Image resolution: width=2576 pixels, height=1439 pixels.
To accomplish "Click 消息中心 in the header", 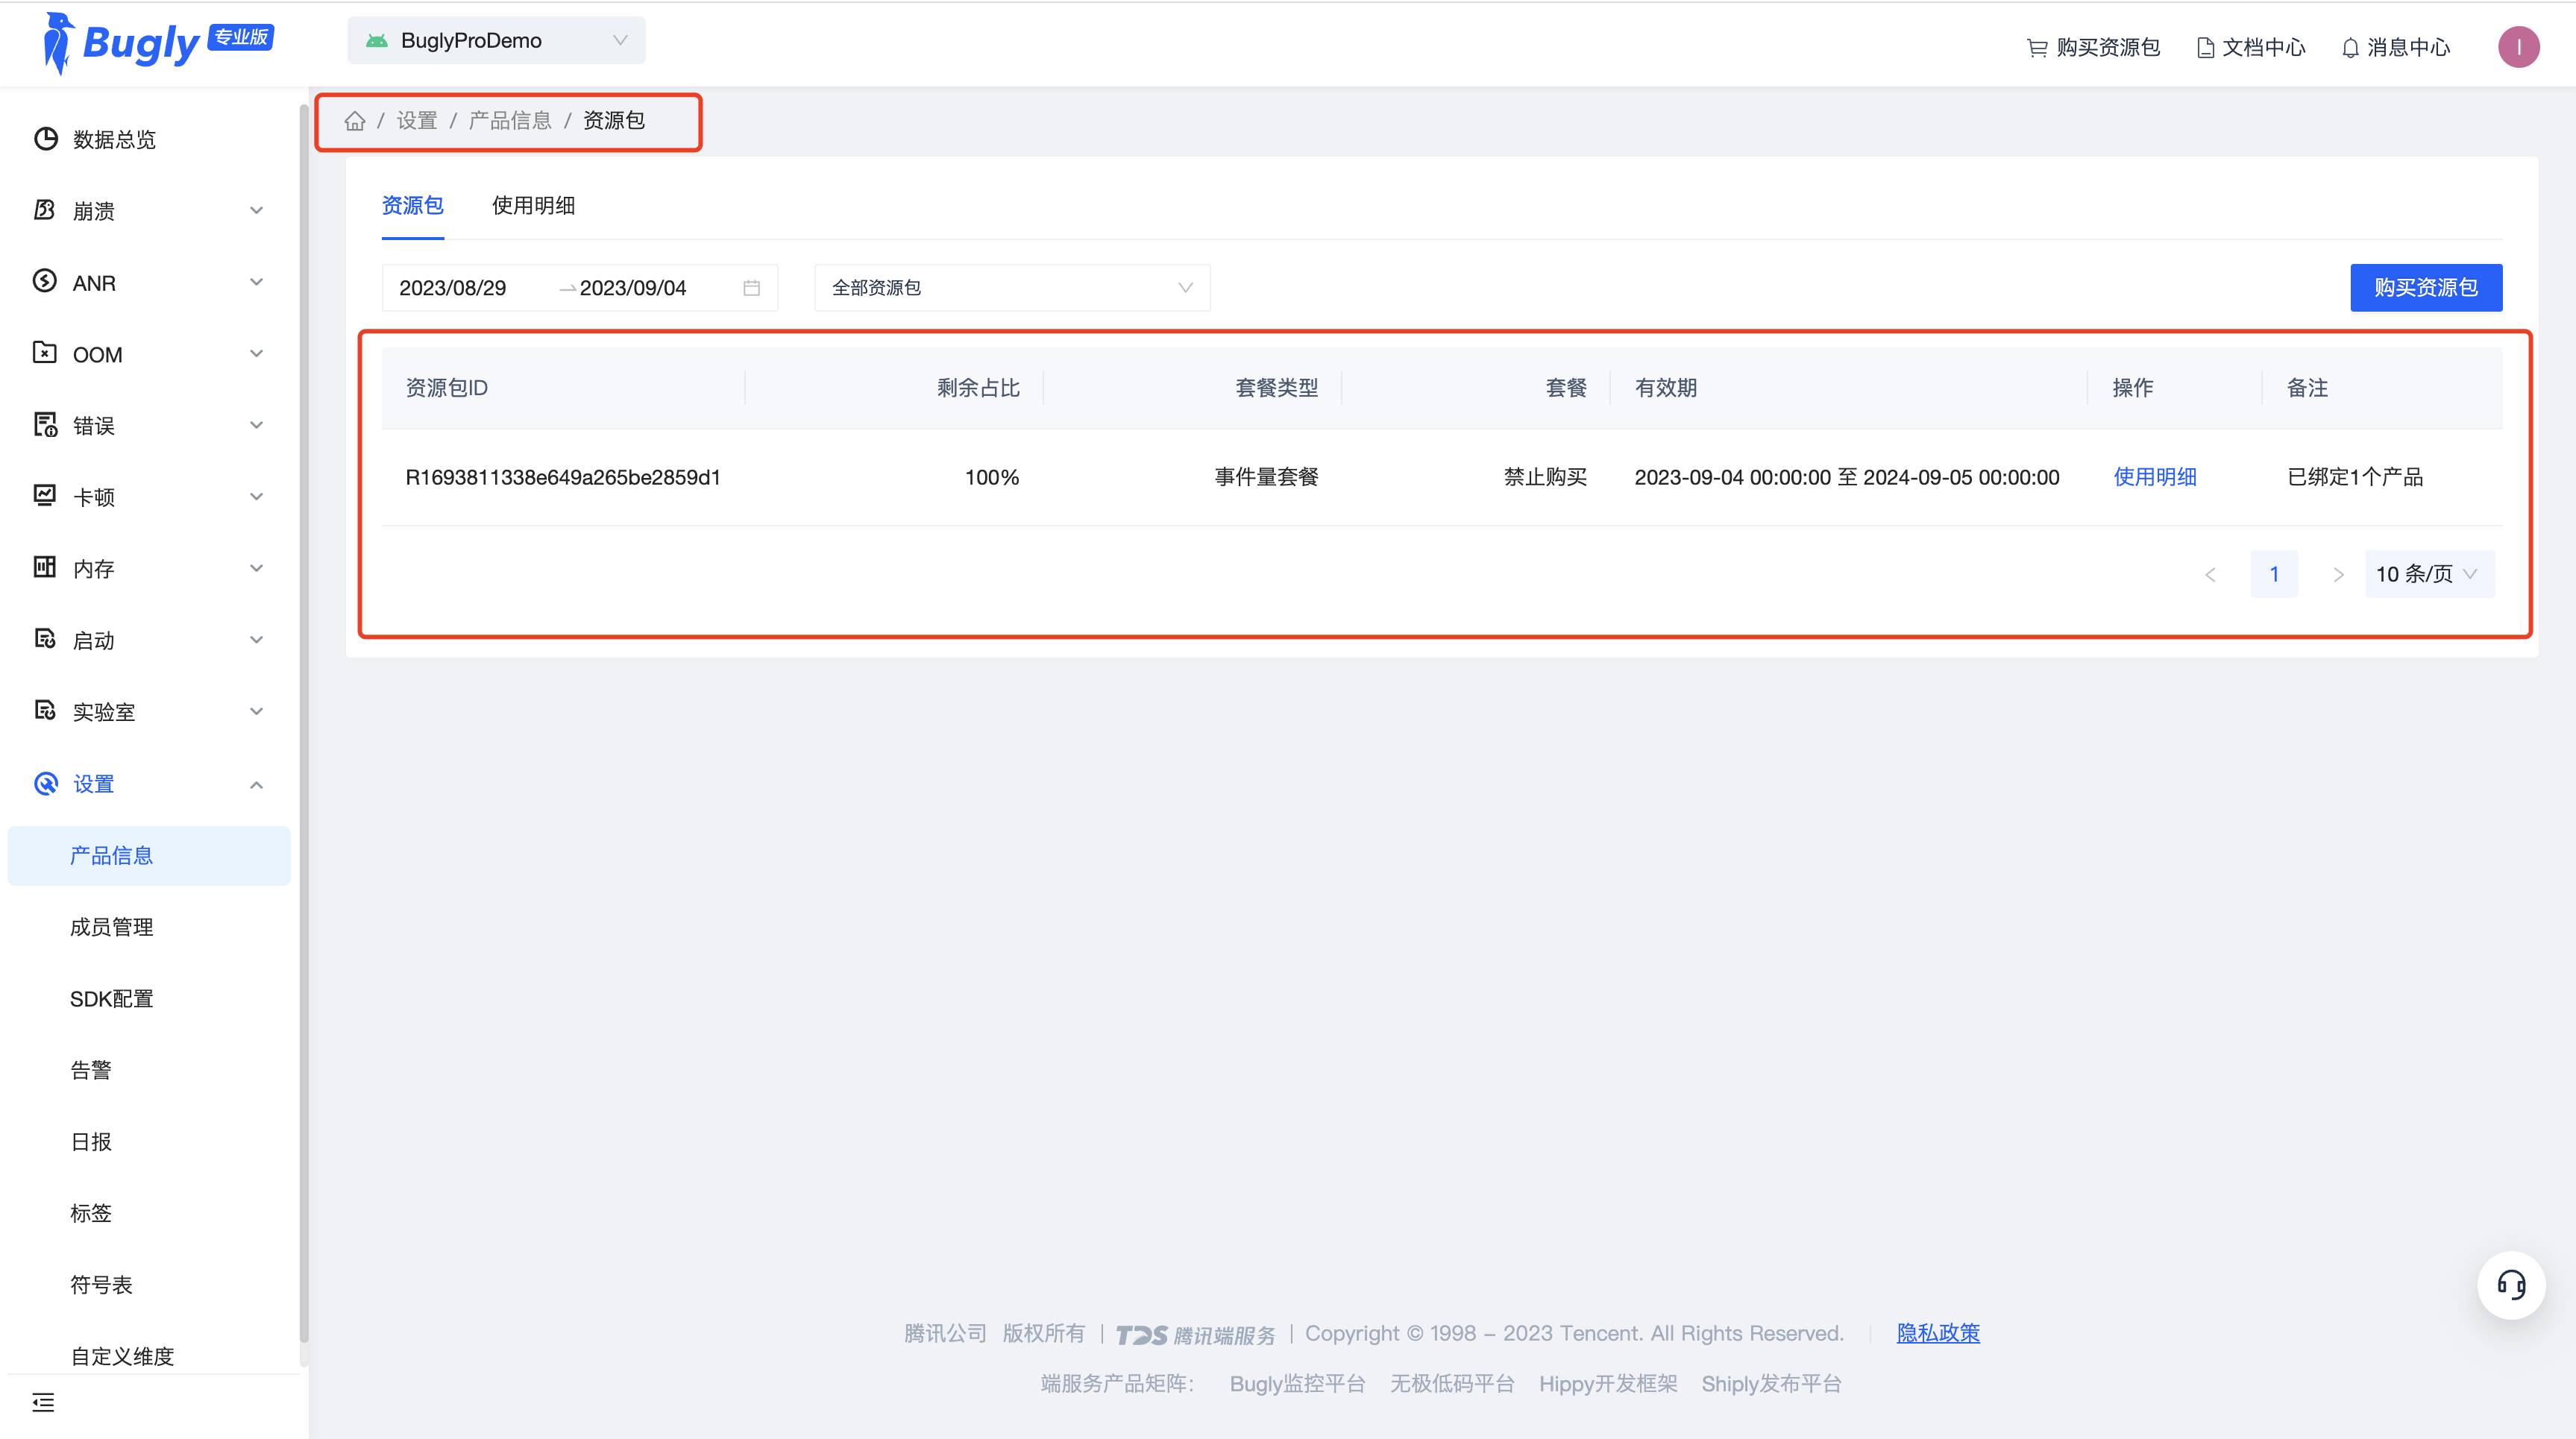I will (x=2408, y=47).
